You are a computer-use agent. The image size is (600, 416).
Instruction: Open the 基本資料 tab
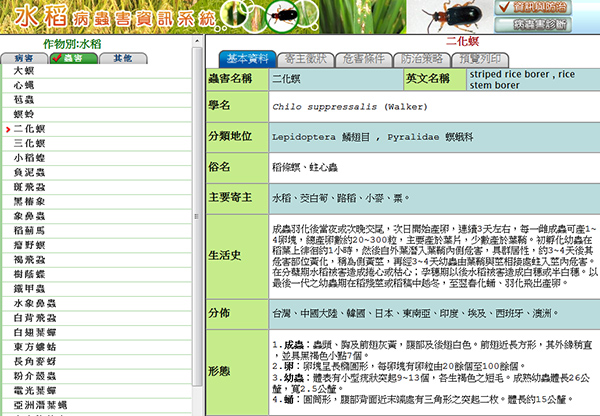click(248, 59)
